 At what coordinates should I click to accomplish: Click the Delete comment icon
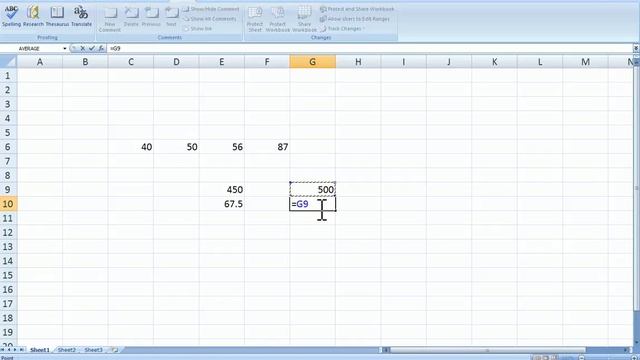click(x=131, y=17)
